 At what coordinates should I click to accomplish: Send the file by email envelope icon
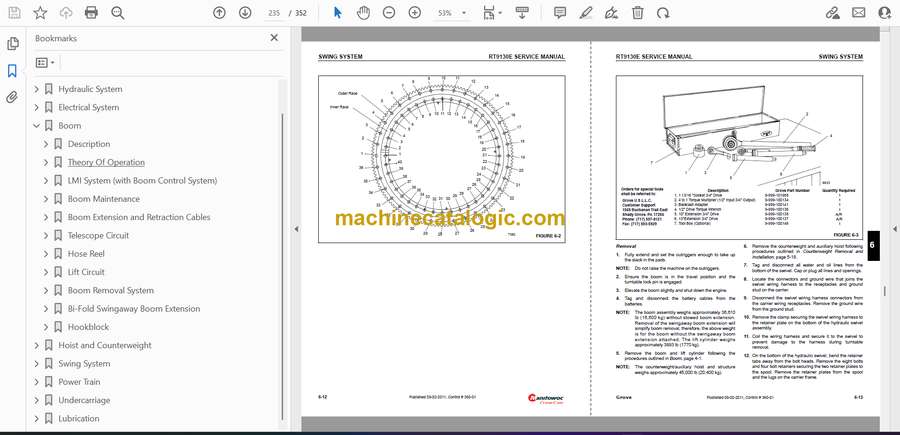pyautogui.click(x=859, y=13)
